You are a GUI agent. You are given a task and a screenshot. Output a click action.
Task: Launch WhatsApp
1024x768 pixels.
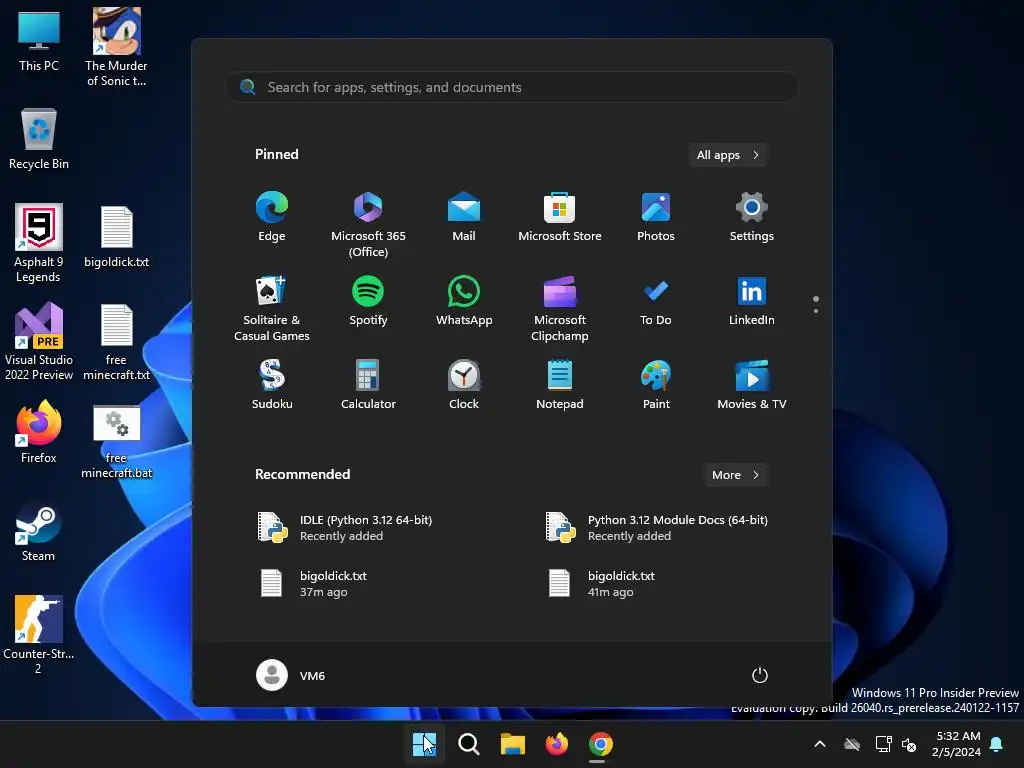point(464,302)
